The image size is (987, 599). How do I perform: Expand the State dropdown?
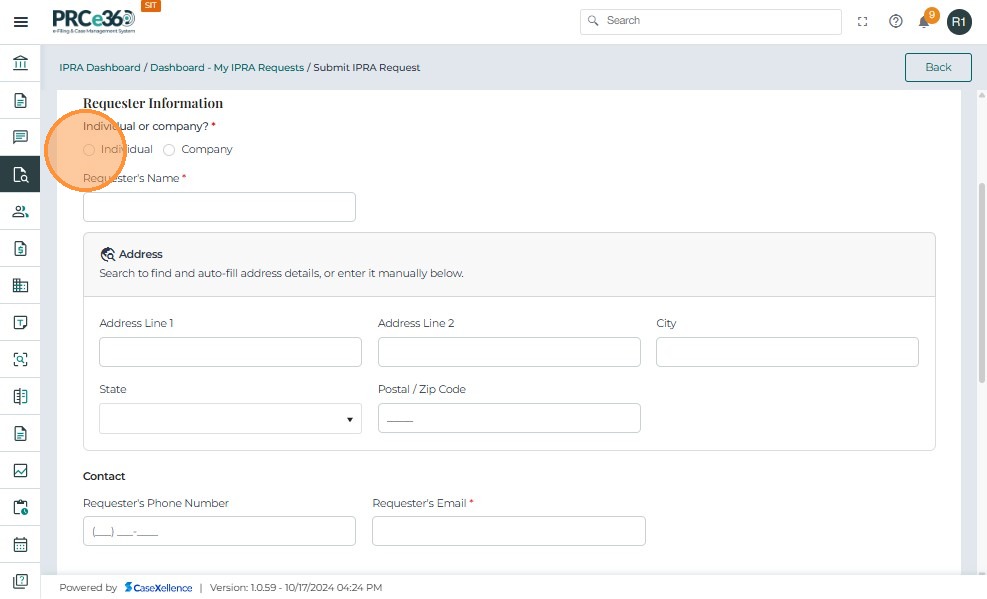tap(230, 419)
